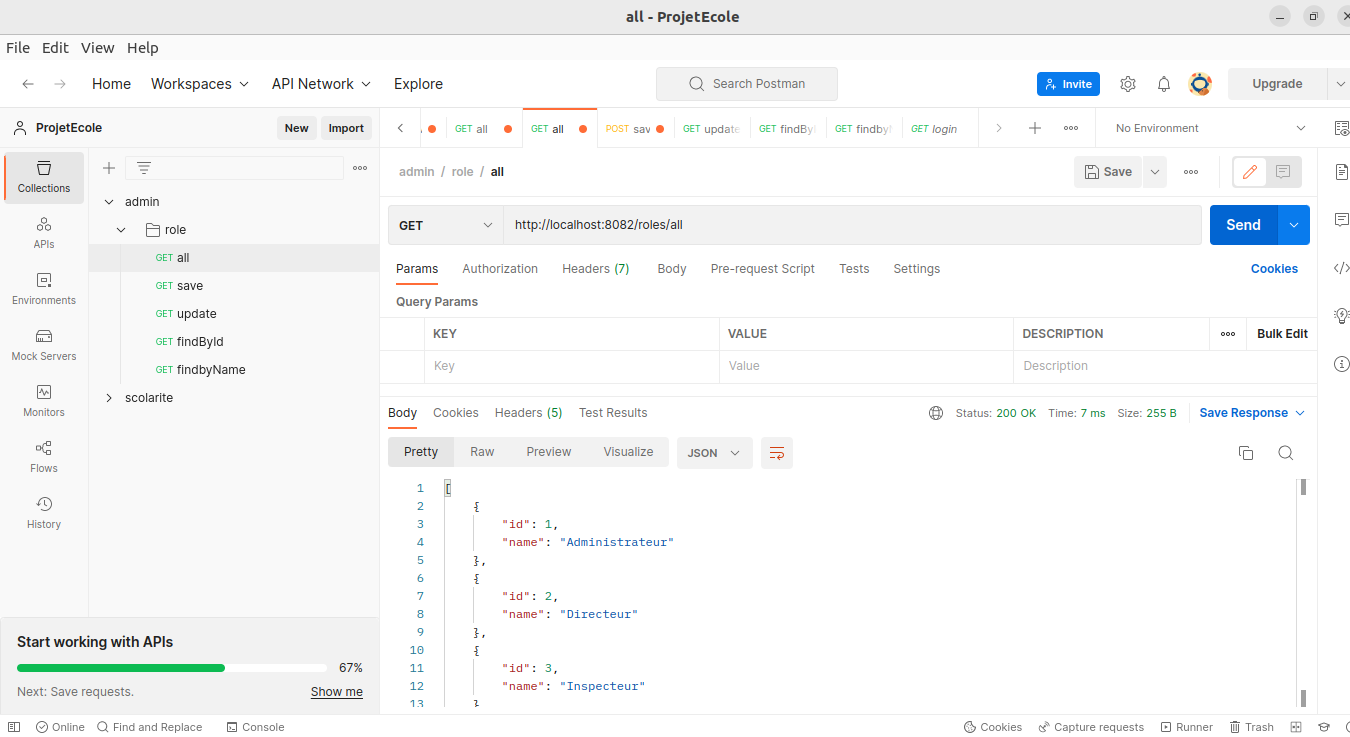Click the settings gear icon
Image resolution: width=1350 pixels, height=737 pixels.
pos(1128,84)
